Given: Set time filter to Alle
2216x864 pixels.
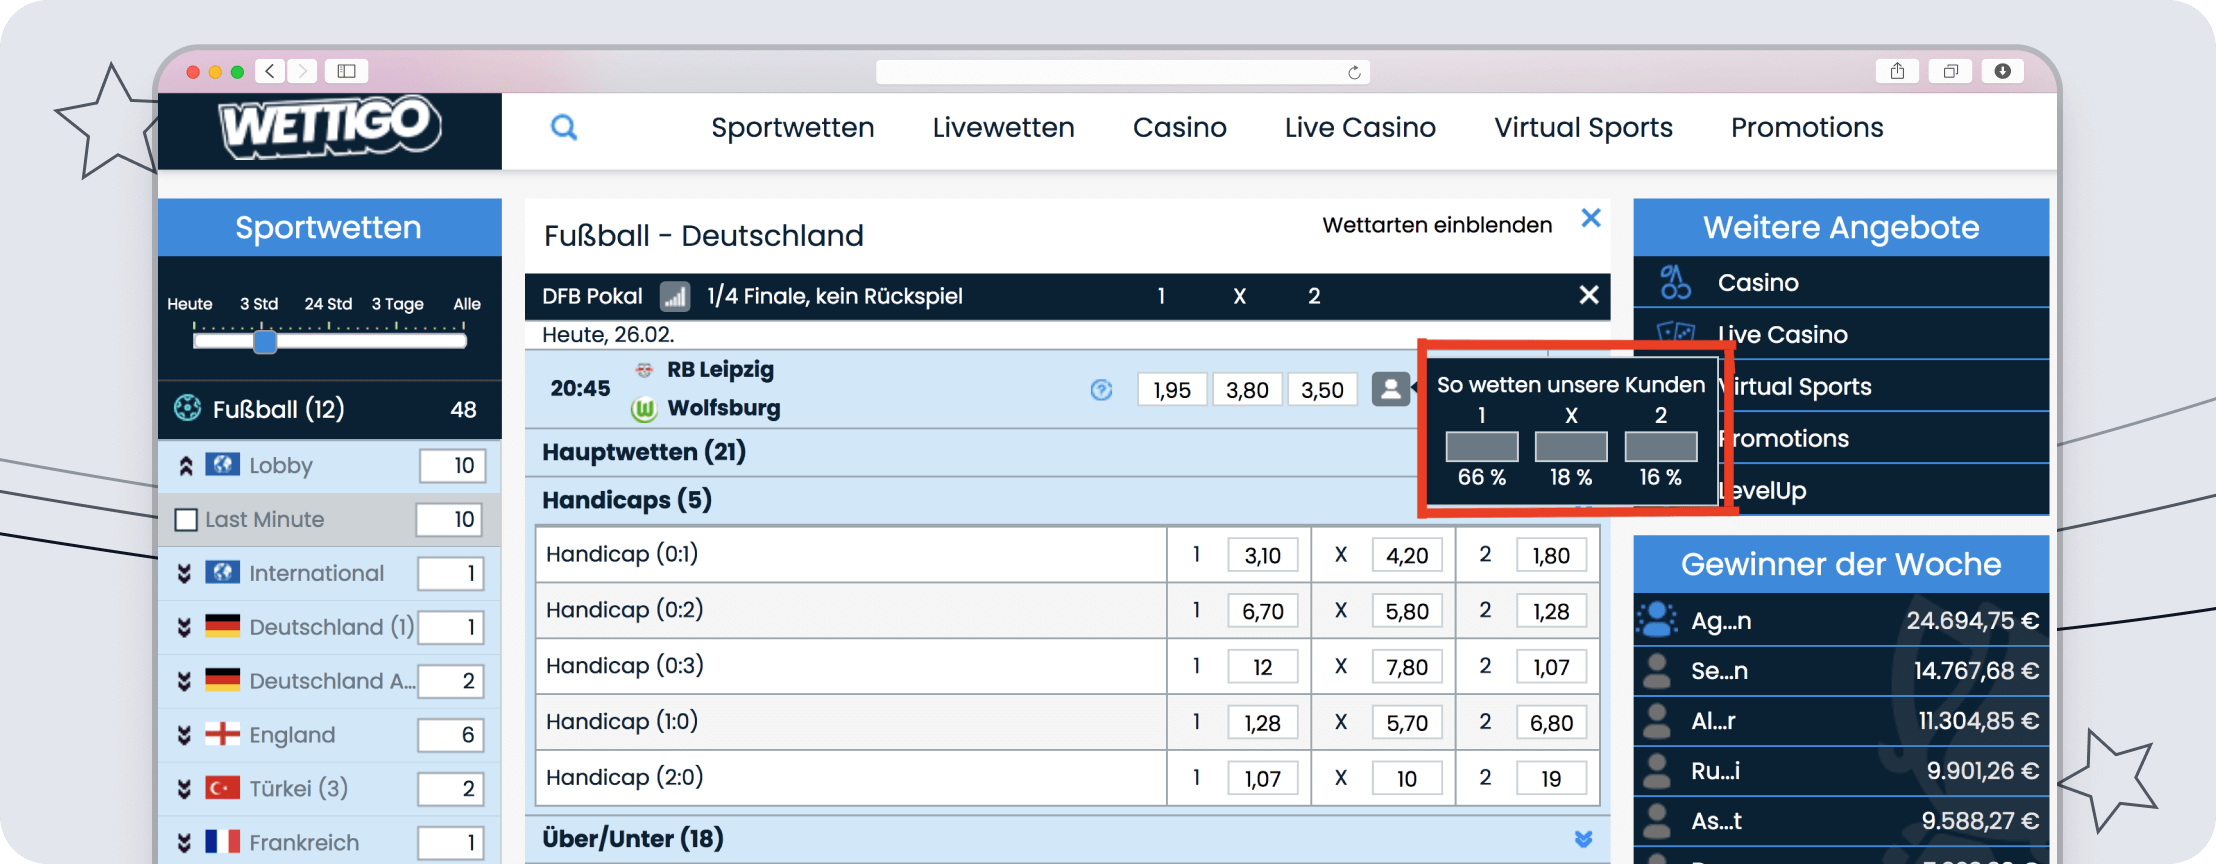Looking at the screenshot, I should click(x=467, y=304).
